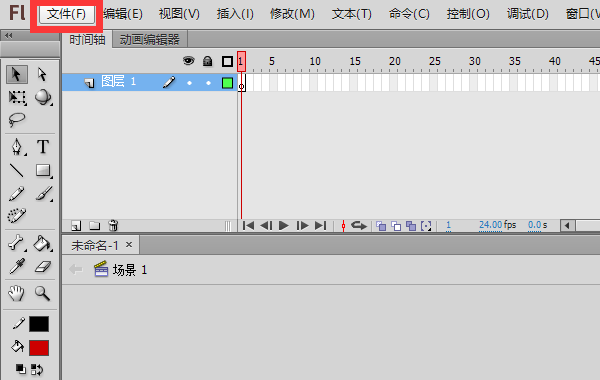The height and width of the screenshot is (380, 600).
Task: Toggle Onion Skin Outlines button
Action: click(396, 226)
